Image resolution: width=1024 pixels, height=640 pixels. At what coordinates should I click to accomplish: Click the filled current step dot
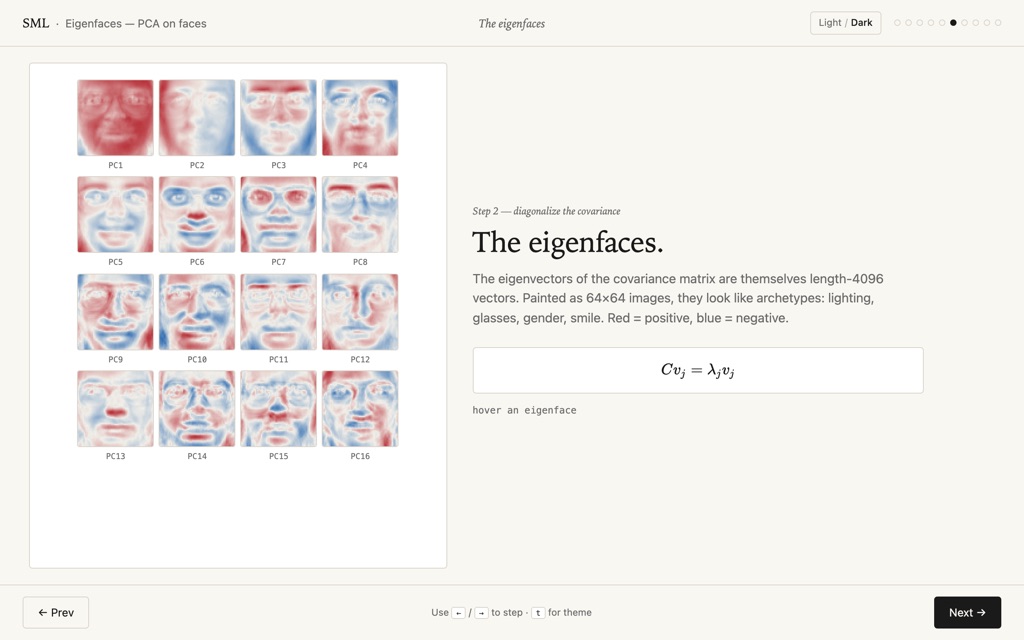pyautogui.click(x=953, y=23)
